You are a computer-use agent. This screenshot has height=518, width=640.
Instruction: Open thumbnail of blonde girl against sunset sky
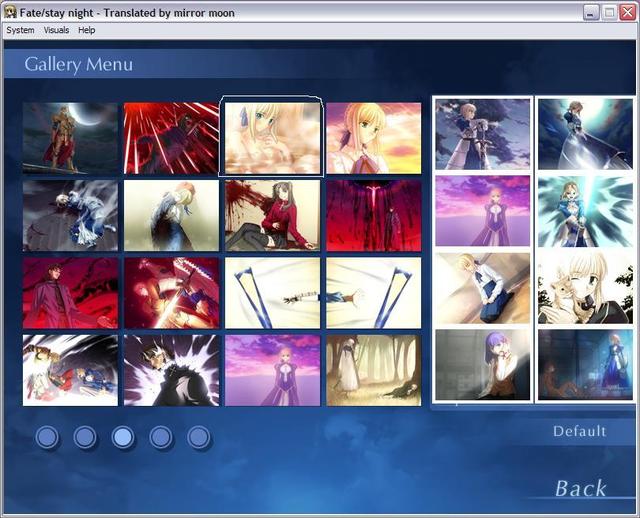(x=374, y=138)
